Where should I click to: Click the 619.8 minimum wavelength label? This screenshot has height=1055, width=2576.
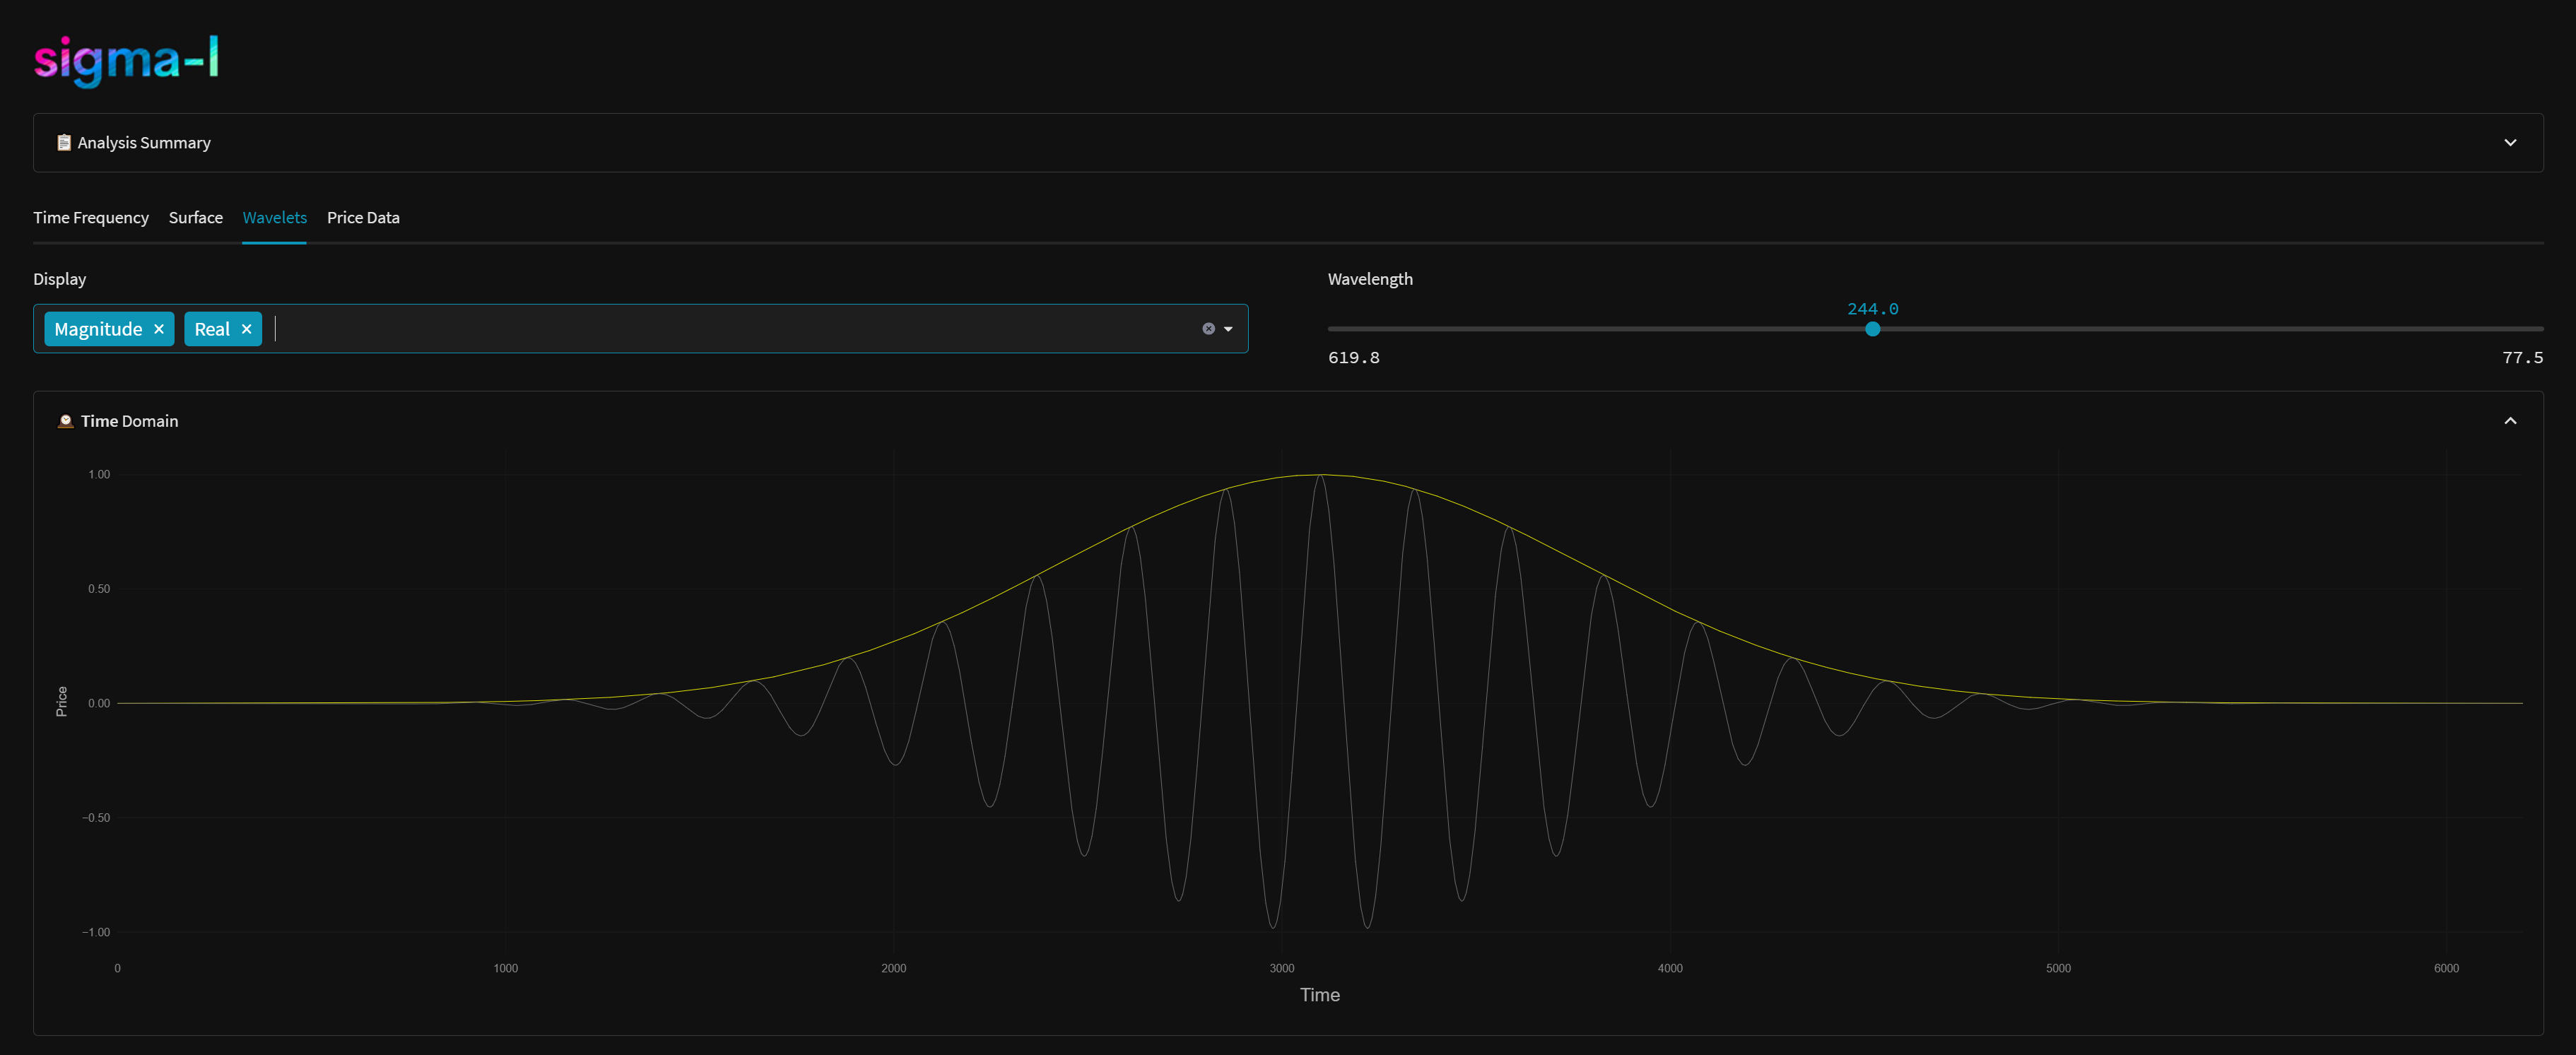[x=1354, y=357]
